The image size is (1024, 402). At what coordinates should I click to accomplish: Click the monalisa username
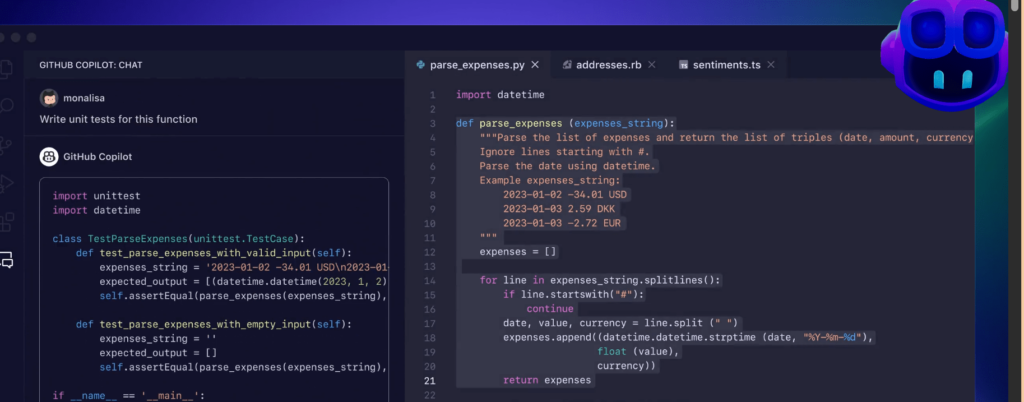point(84,98)
